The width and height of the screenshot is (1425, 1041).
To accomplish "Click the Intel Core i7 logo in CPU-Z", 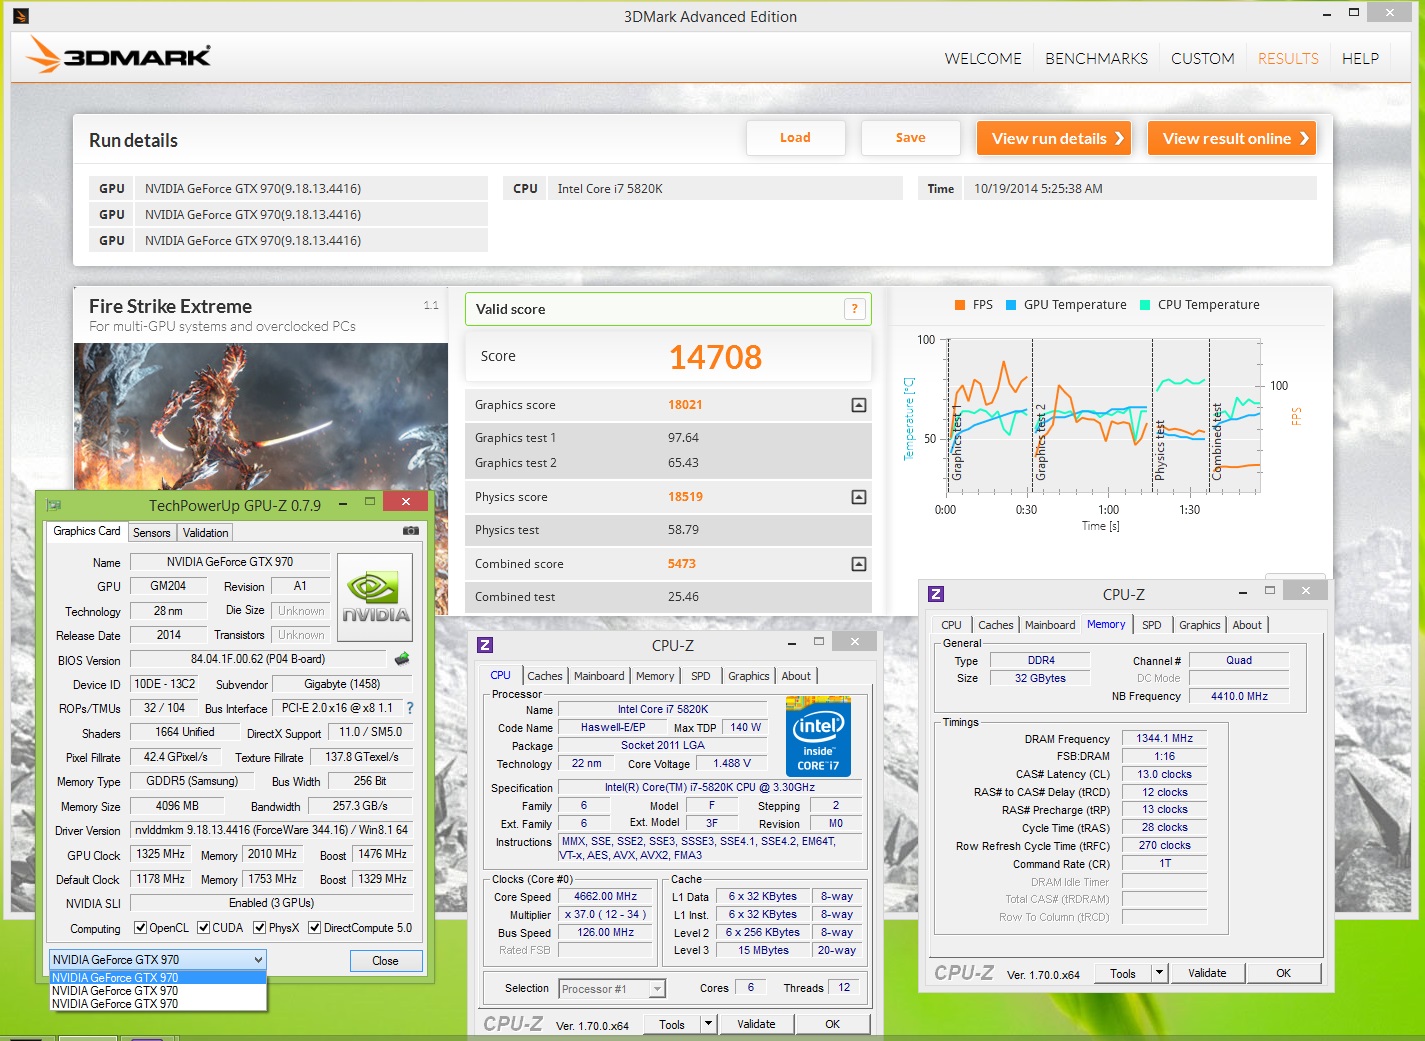I will coord(818,737).
